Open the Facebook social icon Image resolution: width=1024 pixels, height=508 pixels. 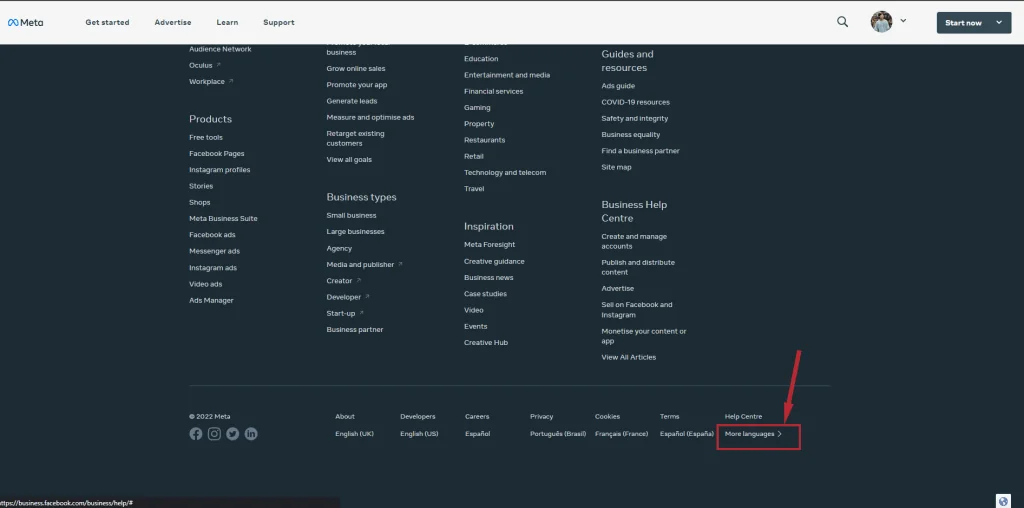196,434
